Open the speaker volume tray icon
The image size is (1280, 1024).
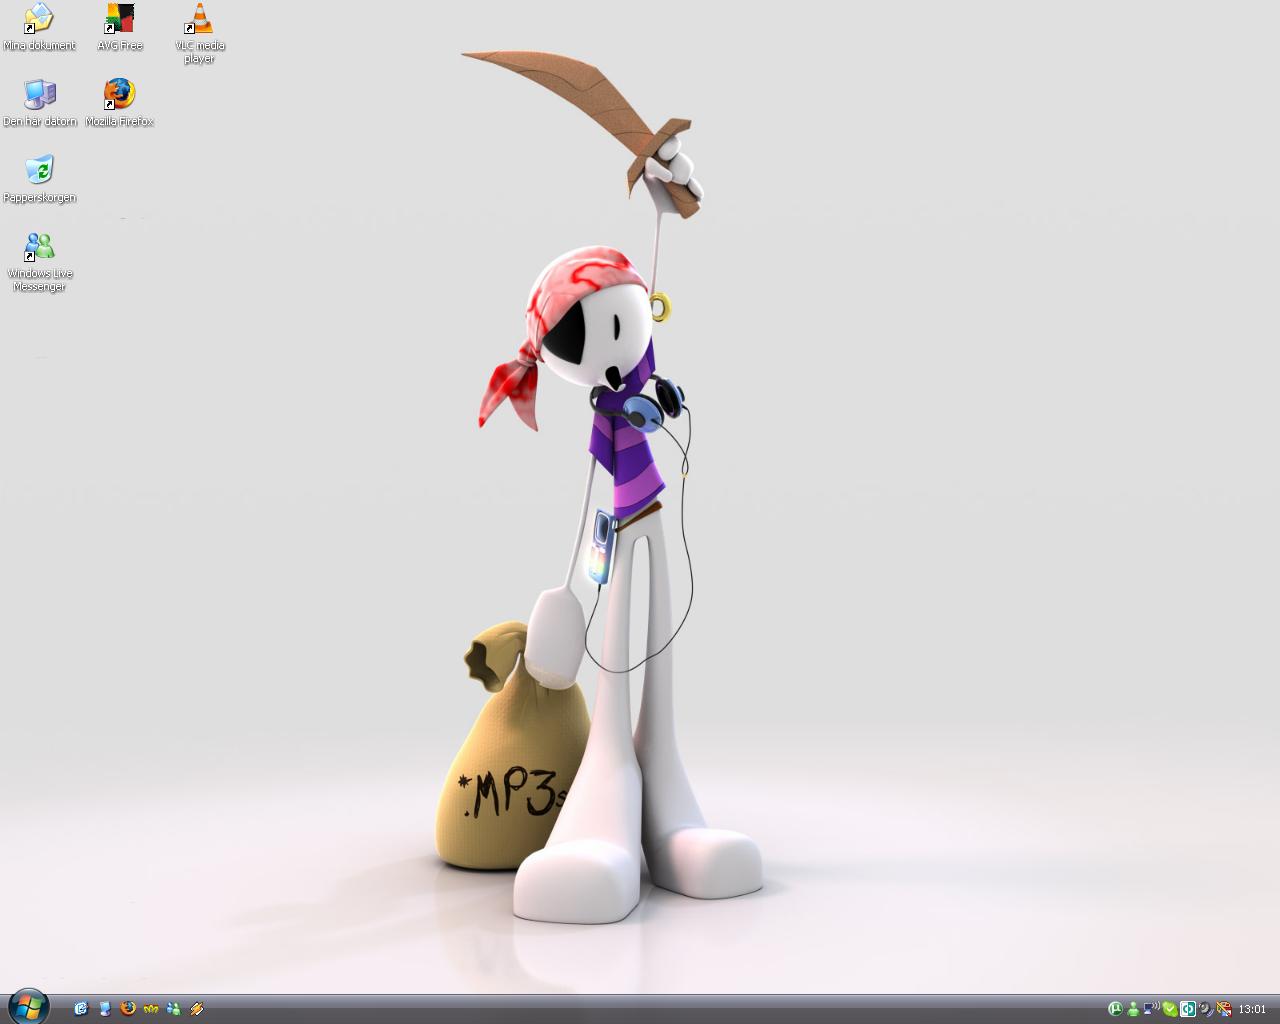(x=1207, y=1009)
